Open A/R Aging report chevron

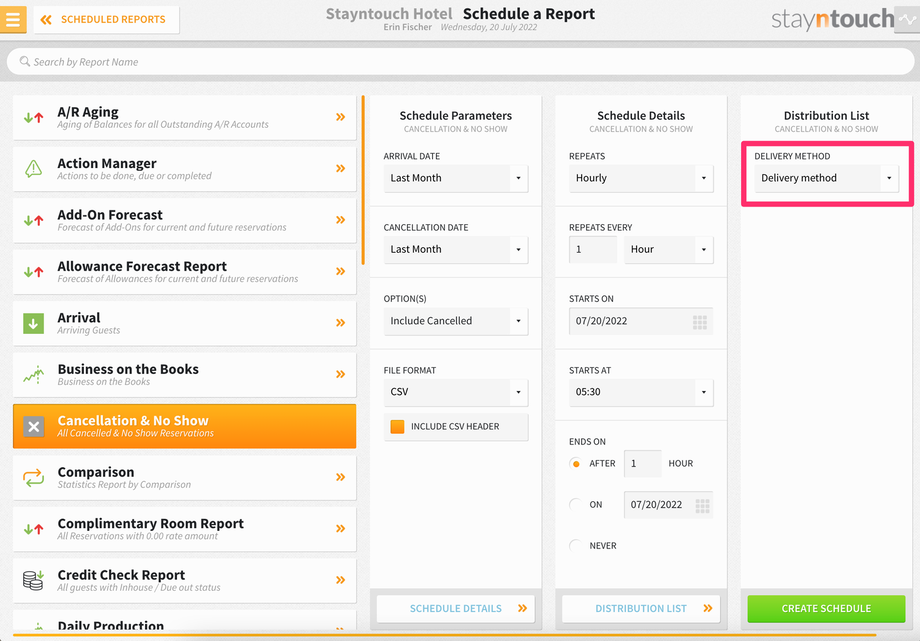[x=340, y=117]
